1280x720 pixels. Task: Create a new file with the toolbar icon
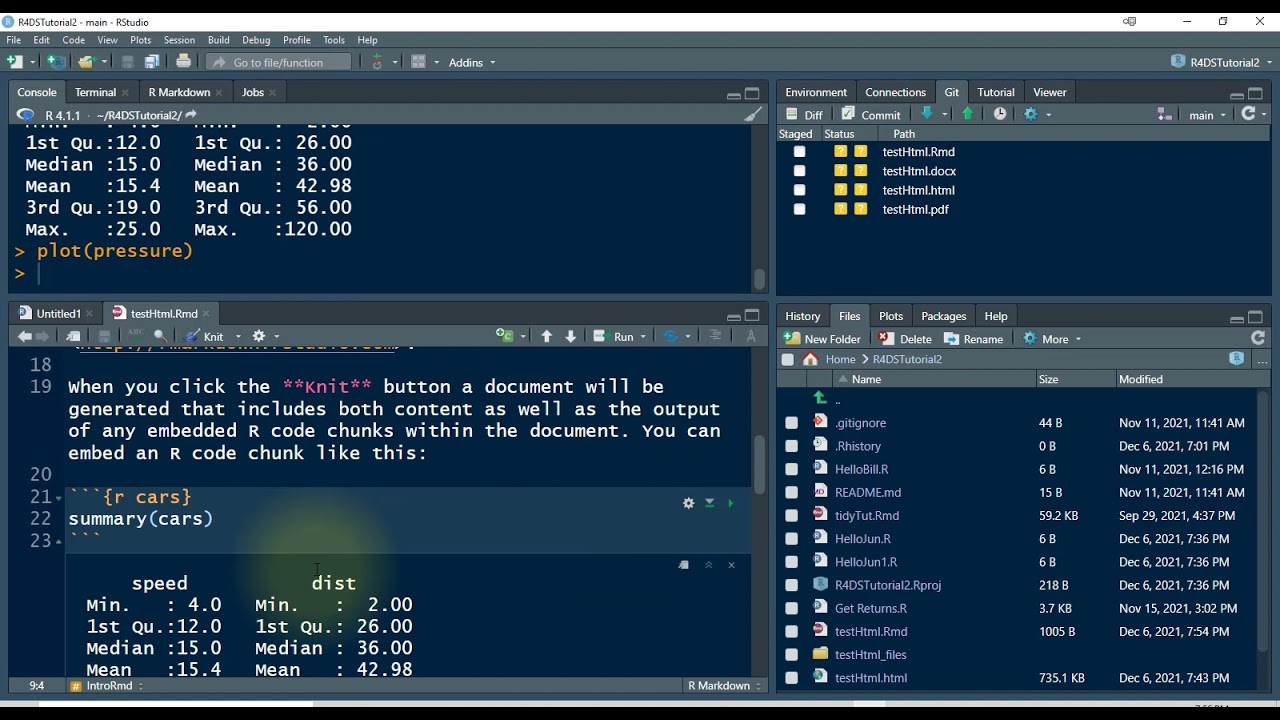[14, 62]
